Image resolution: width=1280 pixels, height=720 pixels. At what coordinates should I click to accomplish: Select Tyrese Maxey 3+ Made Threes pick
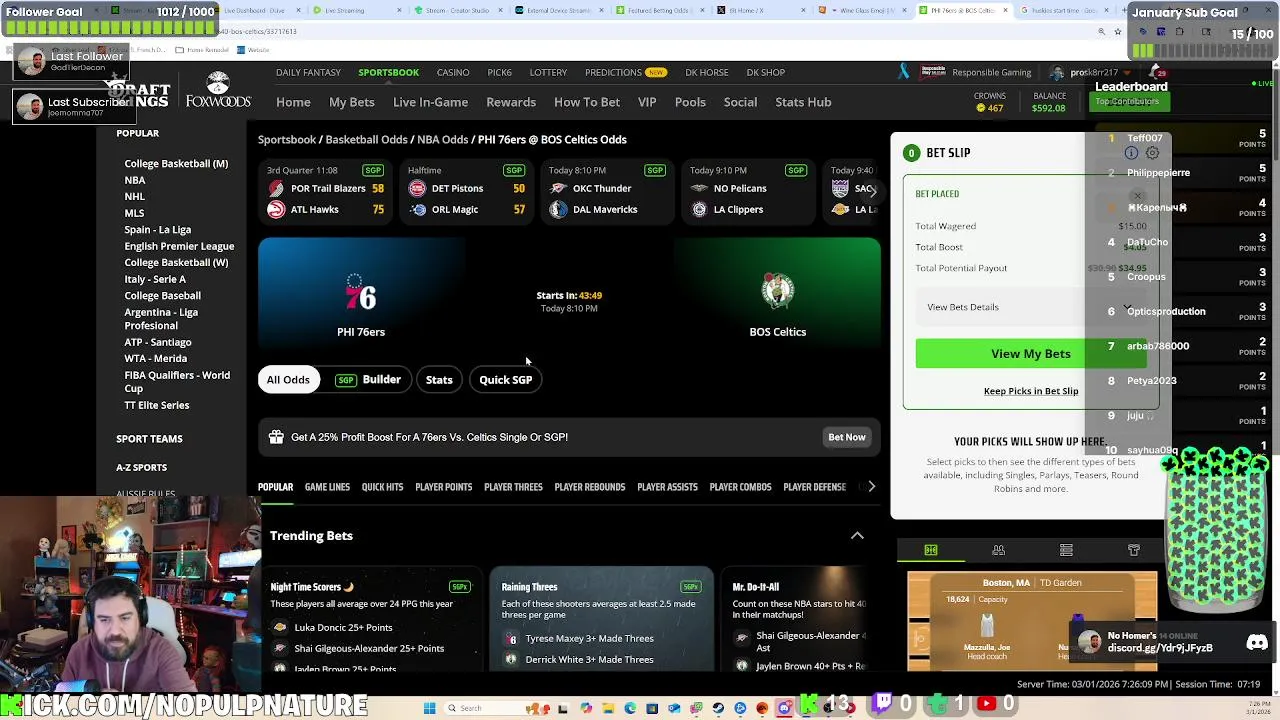click(x=589, y=639)
